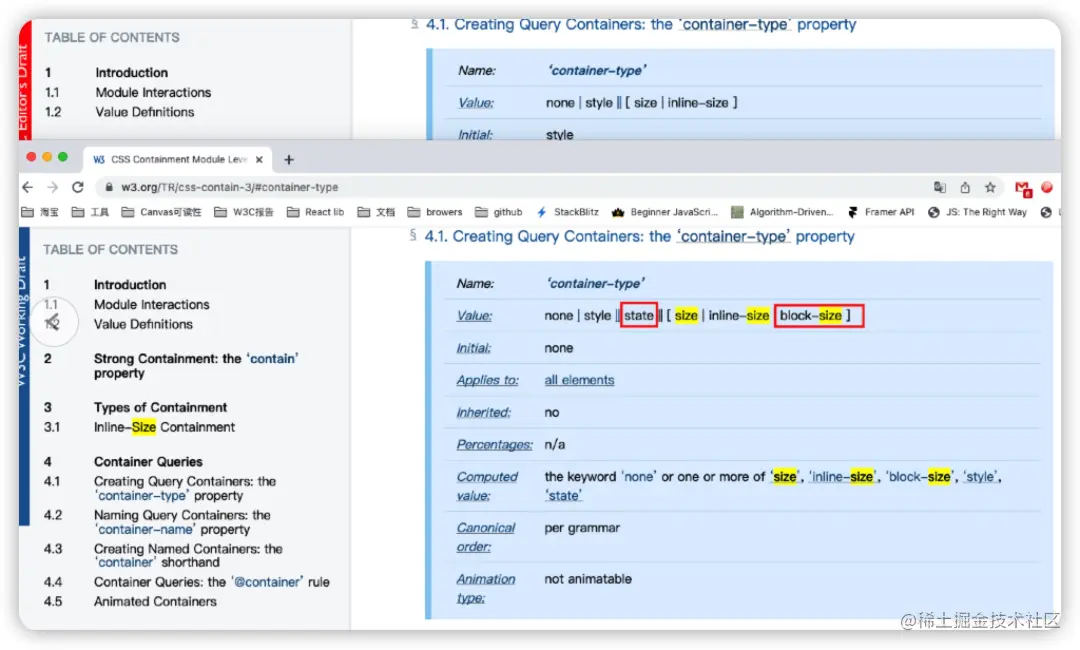
Task: Click the 'Animation type:' label link
Action: coord(486,589)
